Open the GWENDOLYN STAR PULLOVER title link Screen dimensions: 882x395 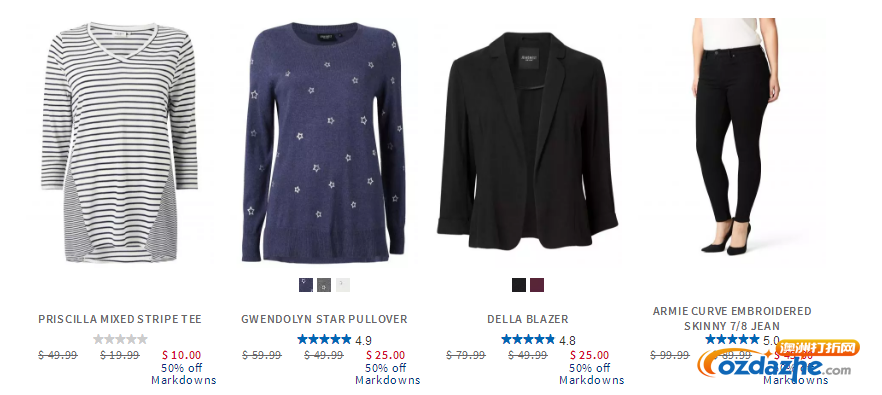(324, 319)
